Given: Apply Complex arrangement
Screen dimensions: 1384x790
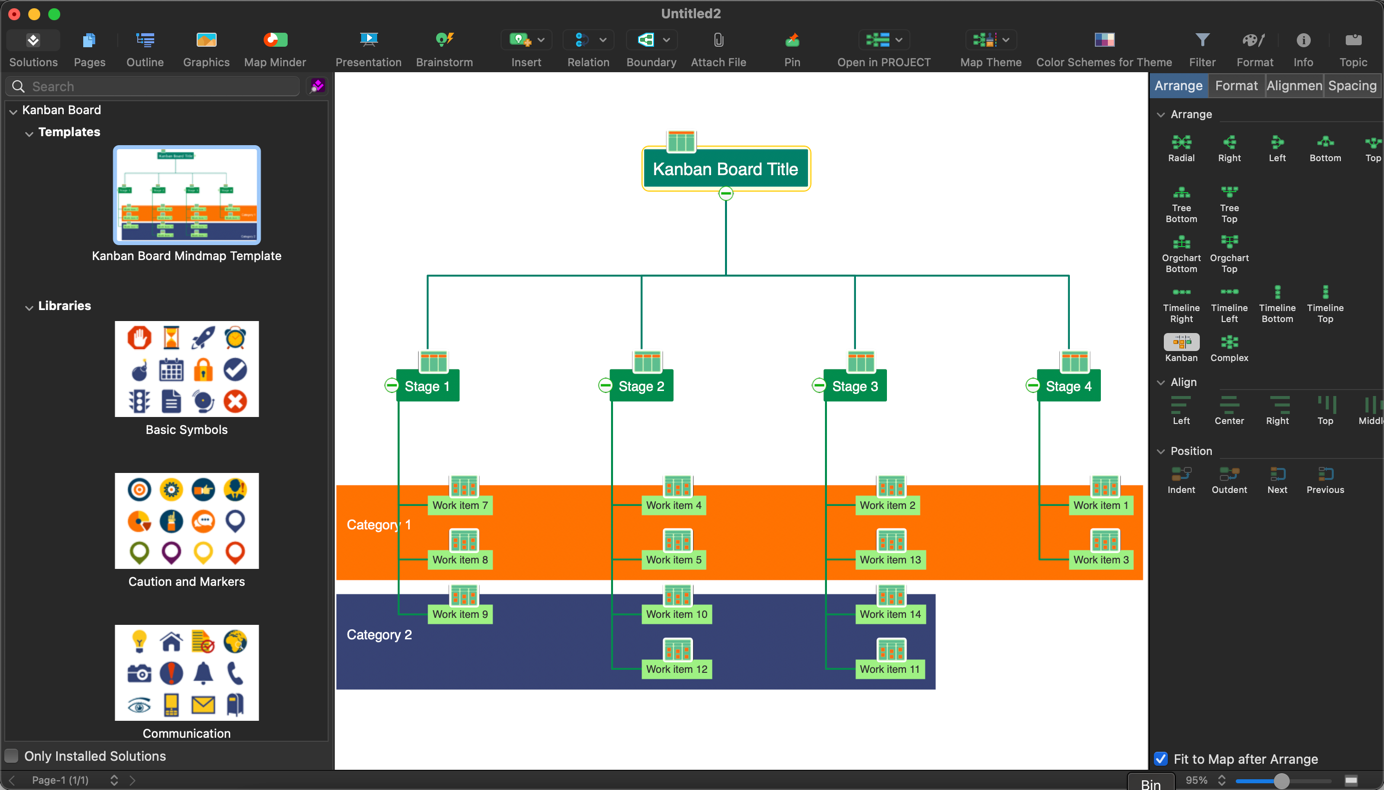Looking at the screenshot, I should tap(1229, 348).
